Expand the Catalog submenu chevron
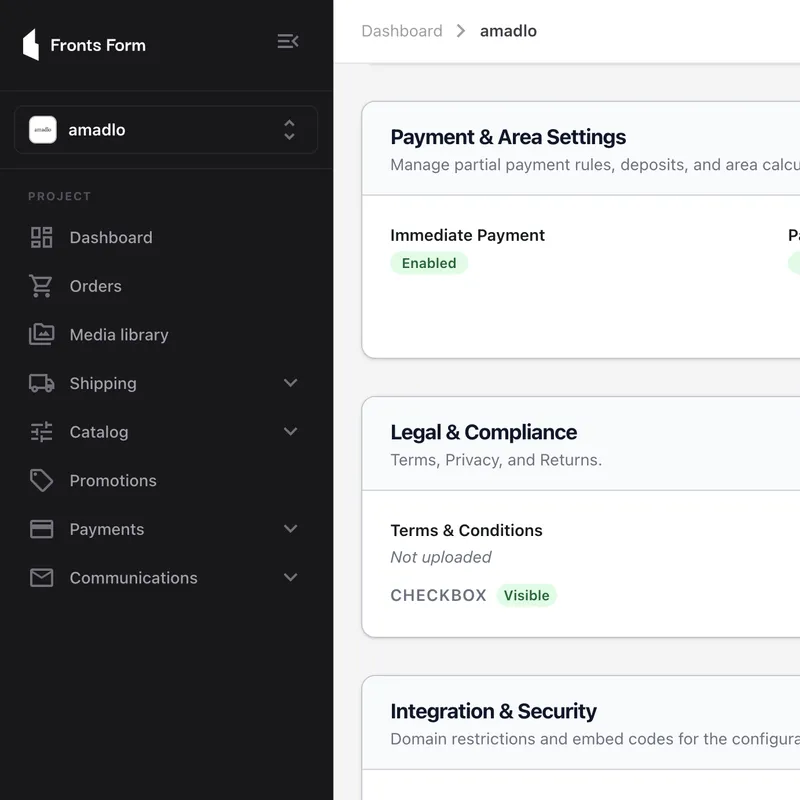800x800 pixels. point(290,432)
